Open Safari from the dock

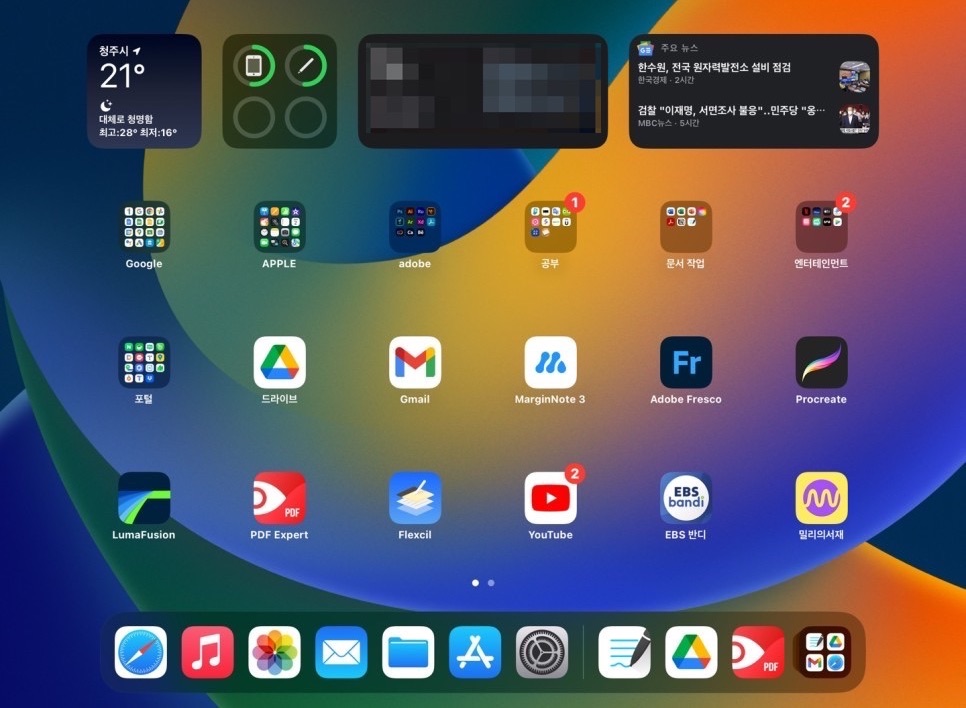[140, 652]
